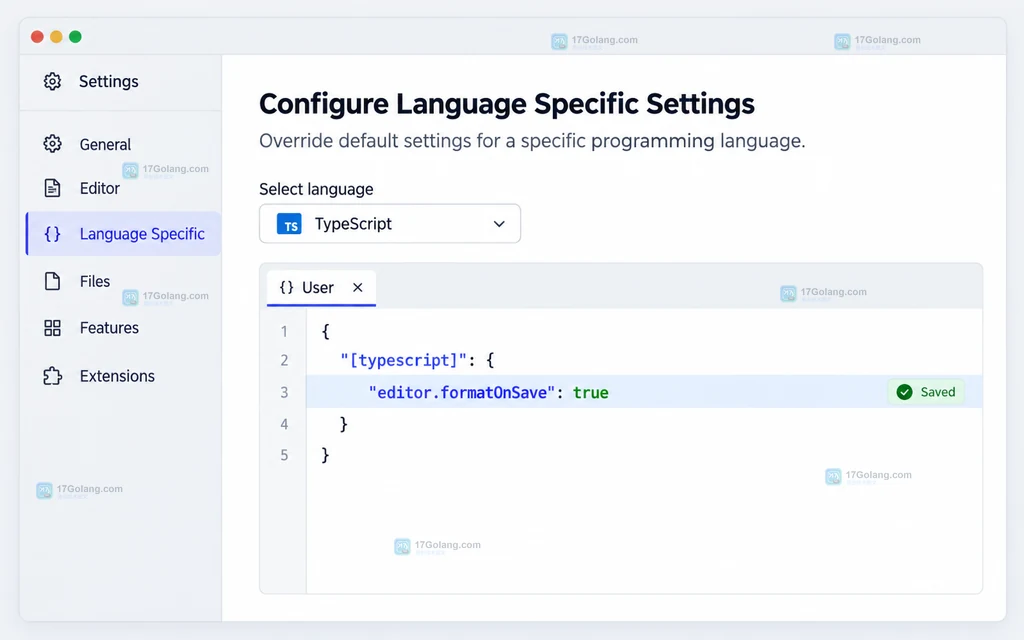Click the braces icon on User tab
Screen dimensions: 1024x640
[x=286, y=287]
